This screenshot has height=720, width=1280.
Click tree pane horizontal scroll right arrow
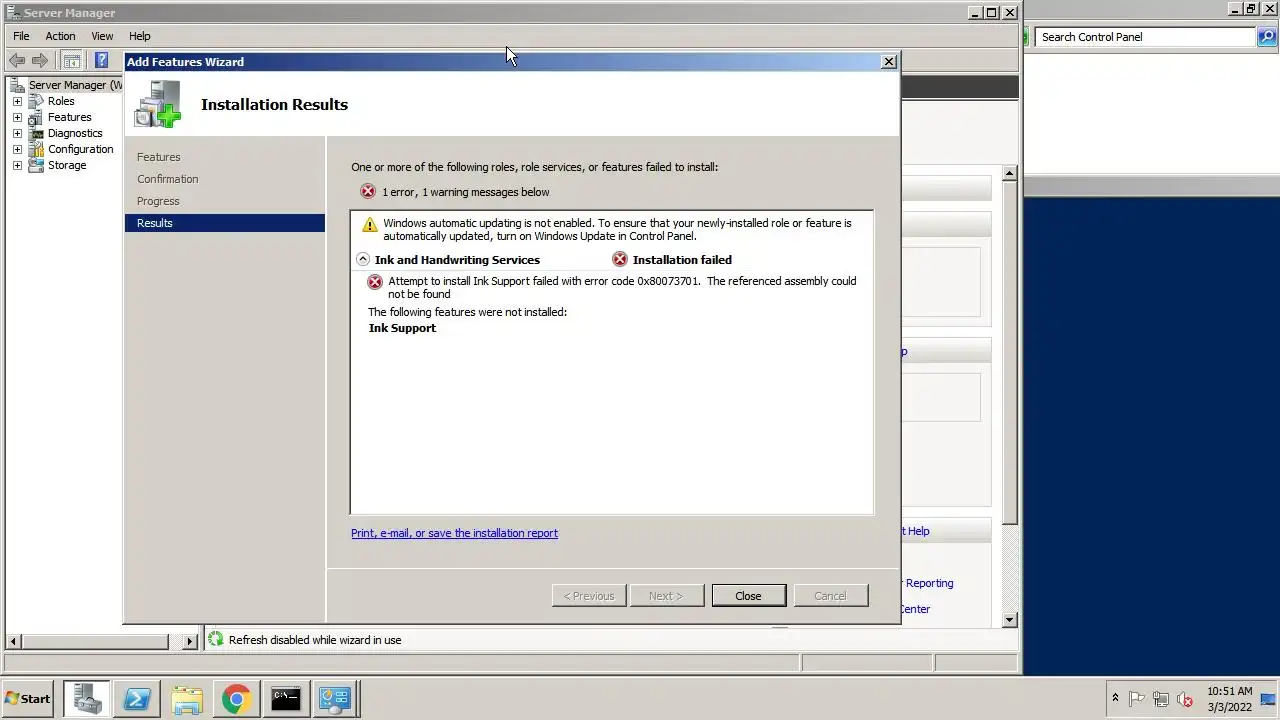pos(190,641)
